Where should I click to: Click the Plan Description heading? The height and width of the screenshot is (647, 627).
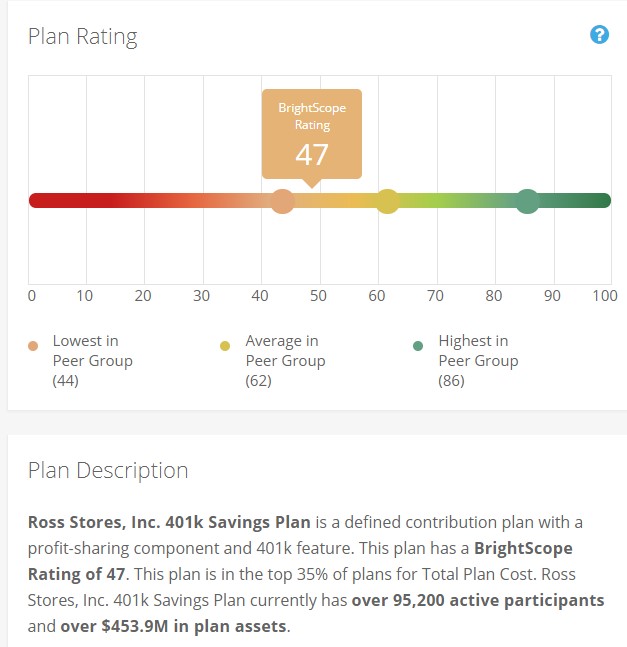(108, 470)
